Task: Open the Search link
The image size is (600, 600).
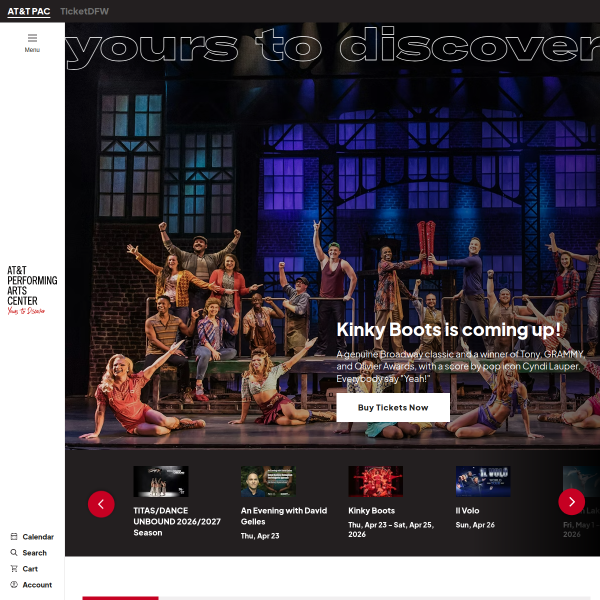Action: (34, 553)
